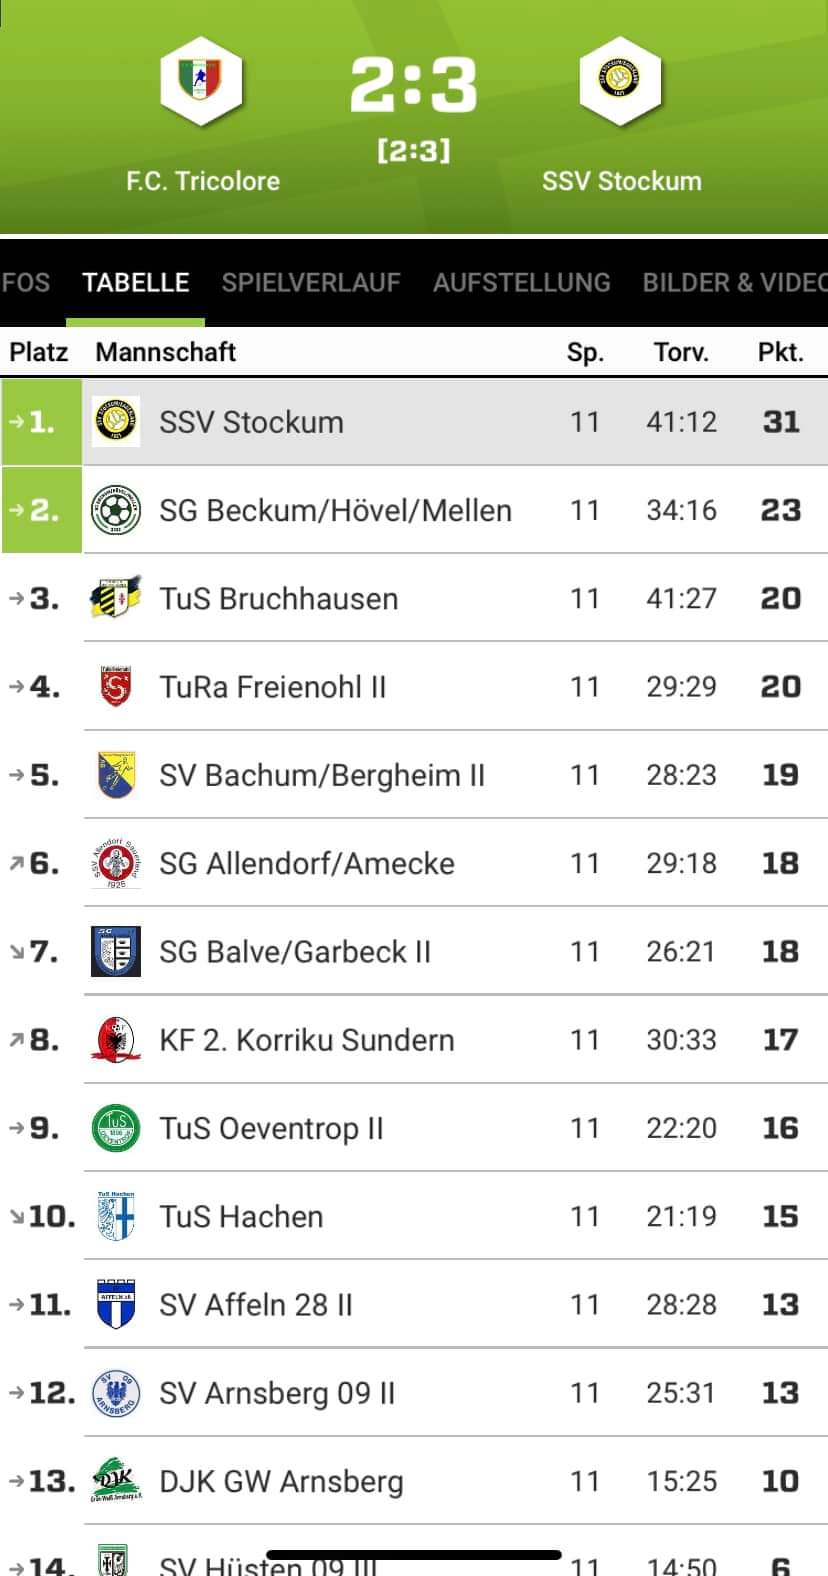This screenshot has width=828, height=1576.
Task: Open the SG Balve/Garbeck II team link
Action: [295, 952]
